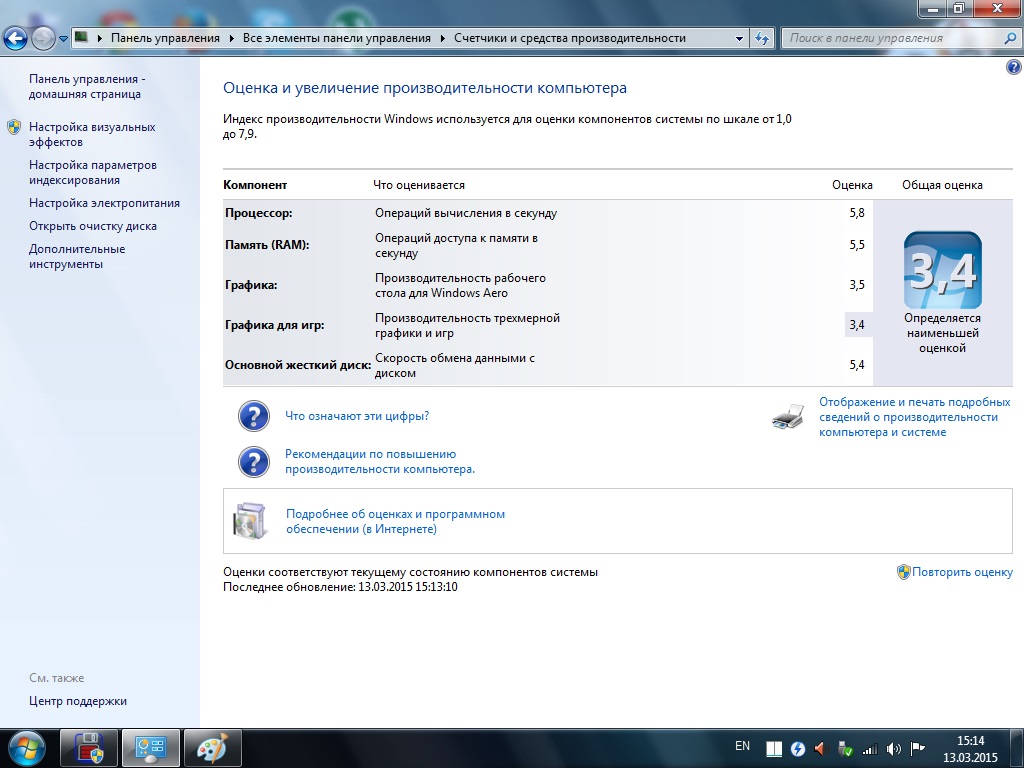
Task: Open Панель управления - домашняя страница
Action: click(87, 86)
